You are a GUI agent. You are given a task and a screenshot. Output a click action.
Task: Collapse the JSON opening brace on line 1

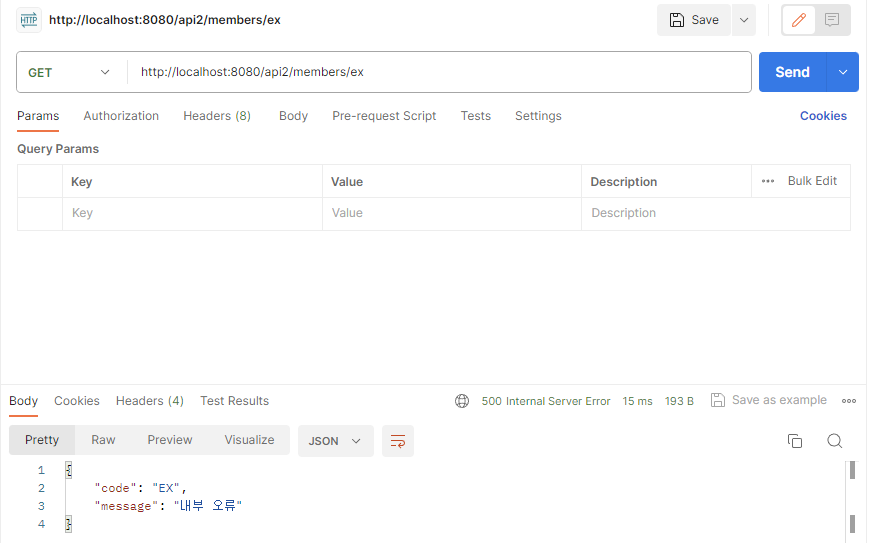pos(69,470)
